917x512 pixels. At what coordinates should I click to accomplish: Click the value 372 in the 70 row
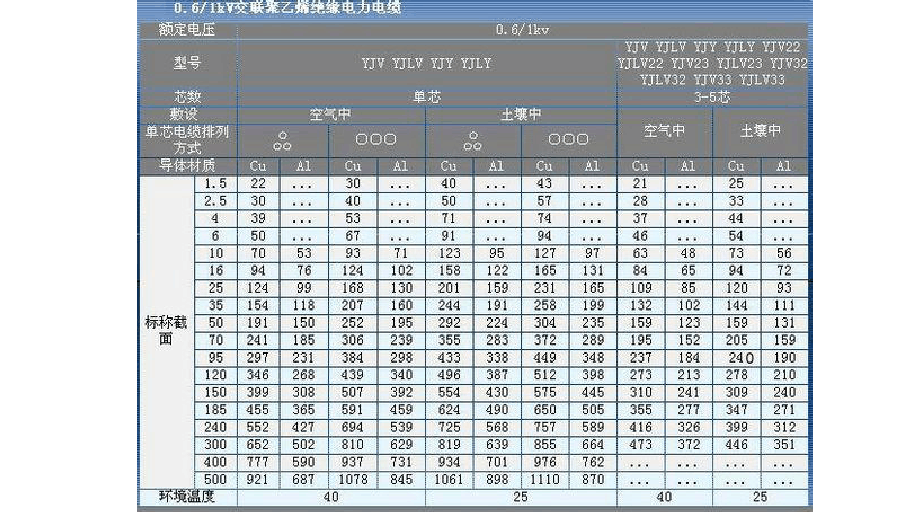[x=544, y=340]
